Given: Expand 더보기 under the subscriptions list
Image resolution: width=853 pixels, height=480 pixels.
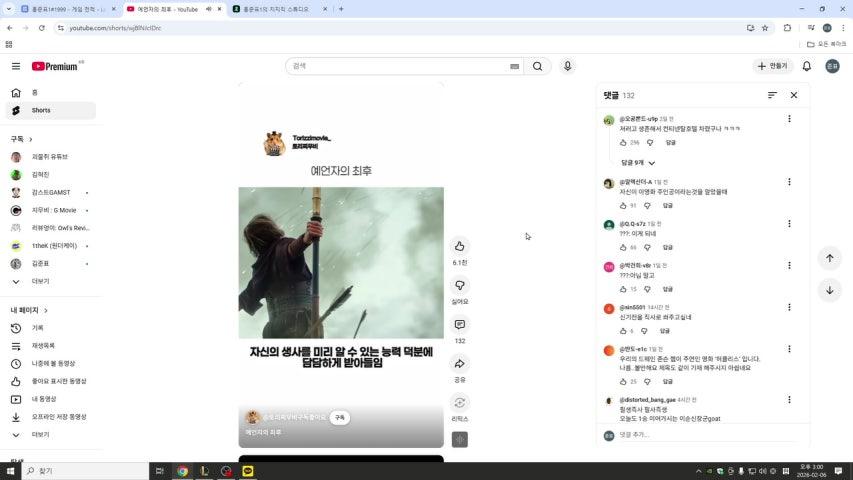Looking at the screenshot, I should (x=40, y=281).
